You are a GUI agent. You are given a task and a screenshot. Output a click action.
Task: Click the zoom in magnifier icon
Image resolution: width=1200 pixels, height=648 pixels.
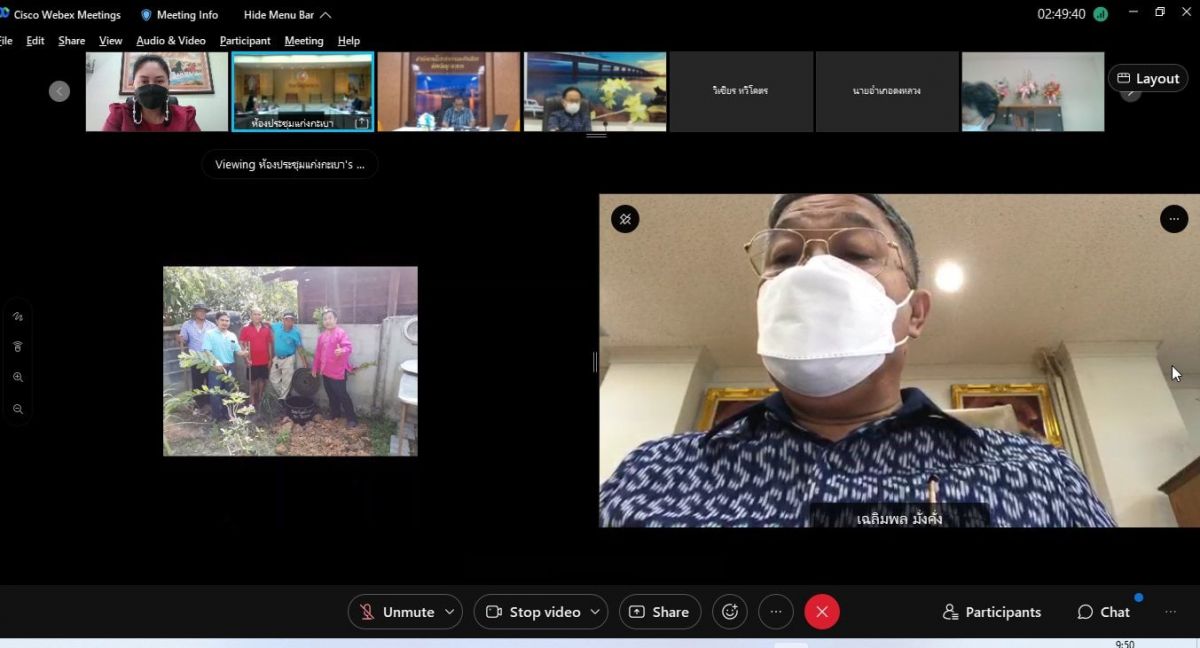point(18,377)
